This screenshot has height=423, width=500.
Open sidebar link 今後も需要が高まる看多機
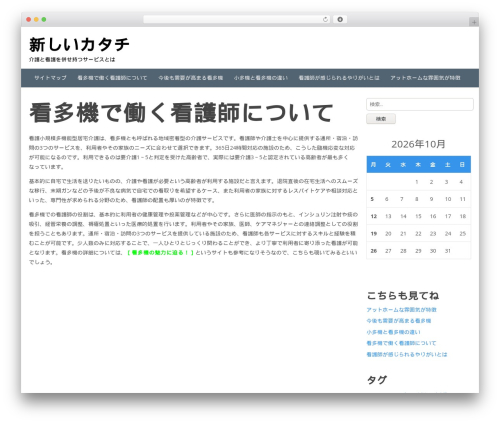(399, 321)
